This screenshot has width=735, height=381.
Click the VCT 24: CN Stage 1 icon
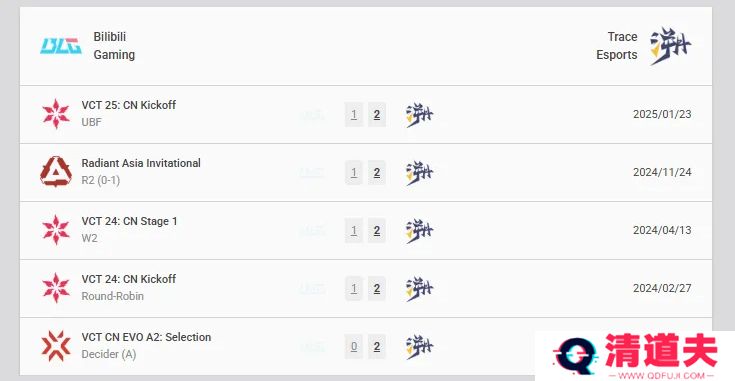(x=56, y=230)
